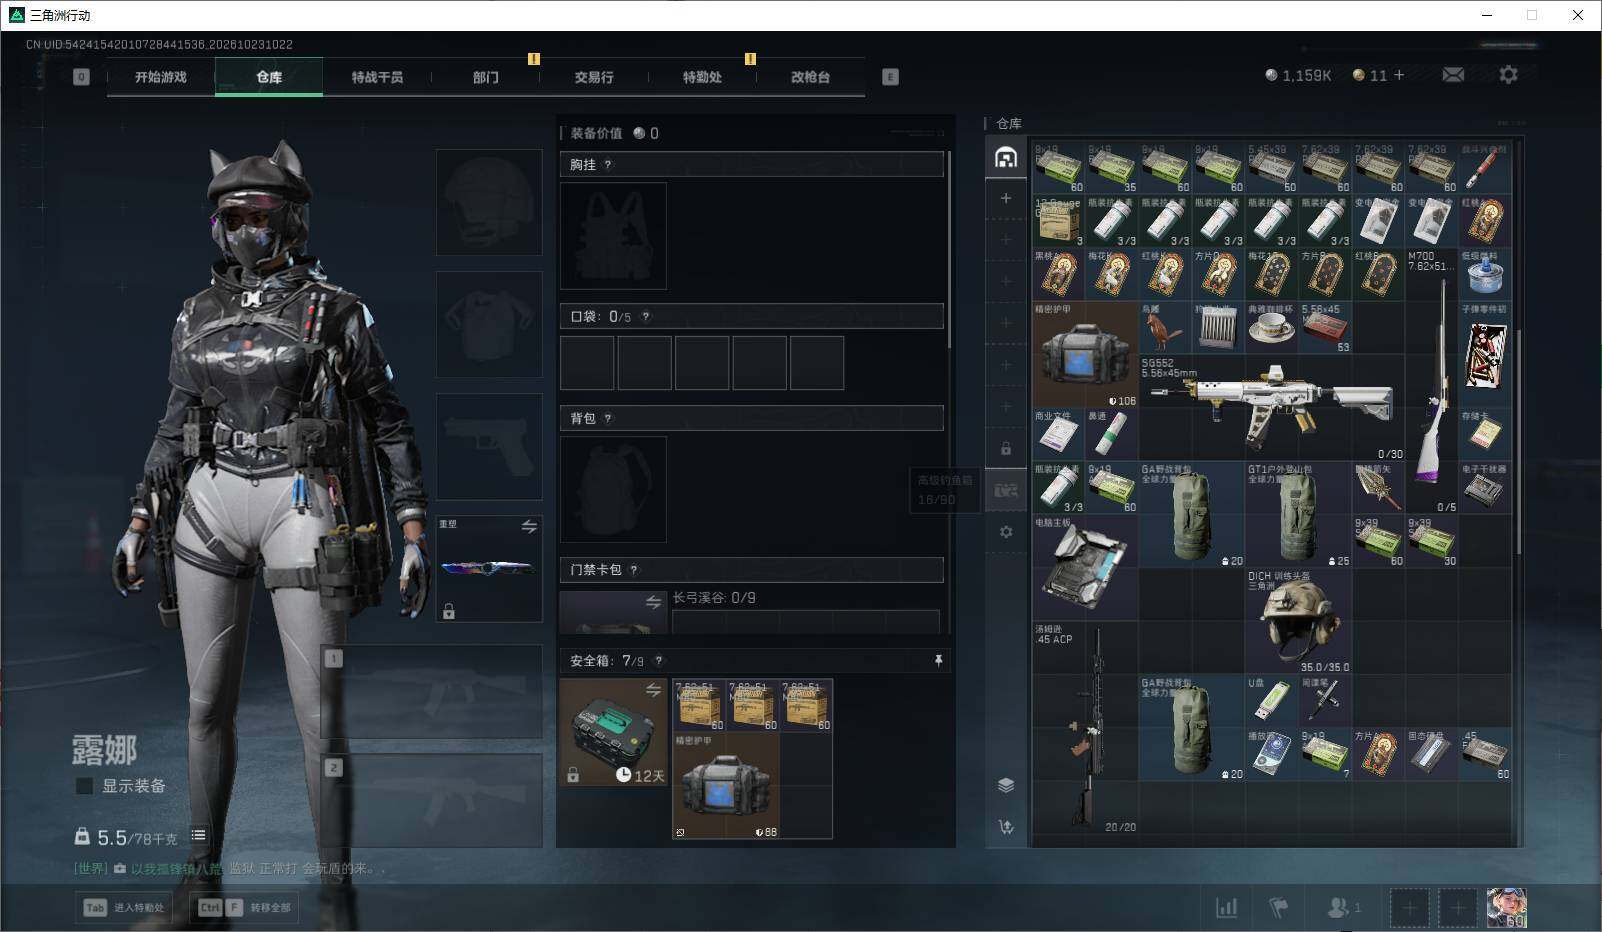
Task: Pin the safe box panel
Action: pyautogui.click(x=938, y=661)
